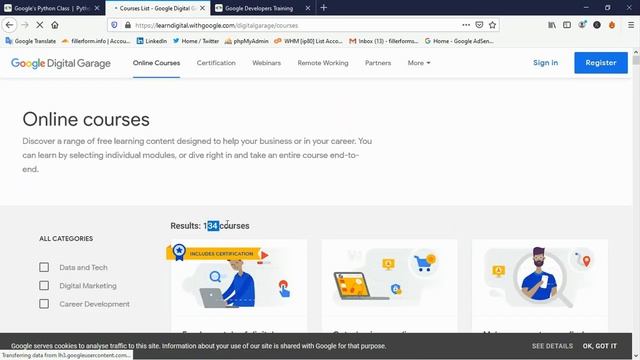
Task: Click the Google Digital Garage logo
Action: (x=61, y=63)
